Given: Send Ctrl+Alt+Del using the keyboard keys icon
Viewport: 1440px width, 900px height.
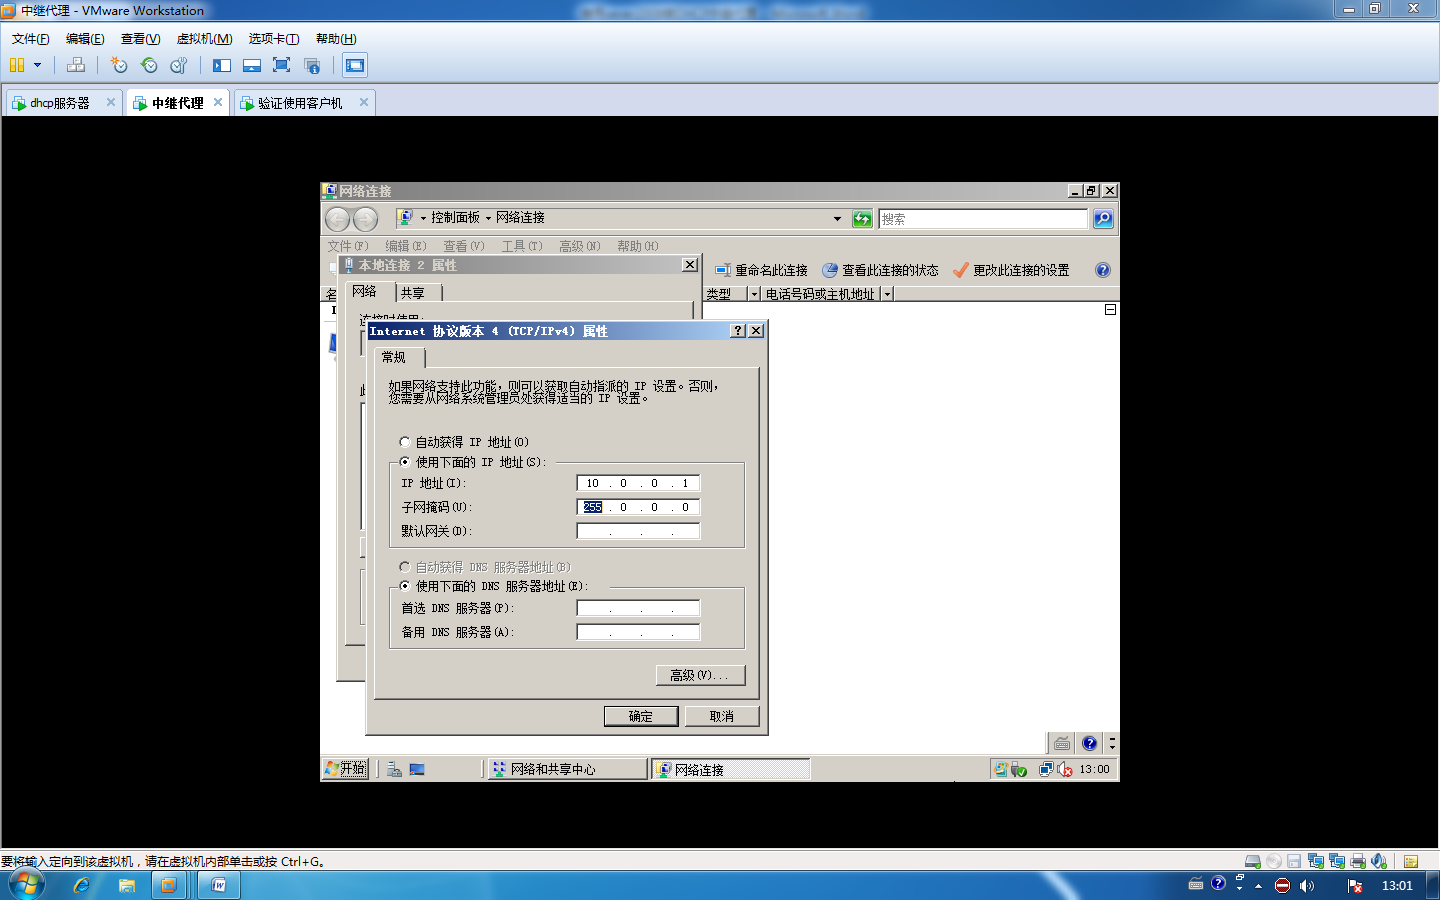Looking at the screenshot, I should point(76,65).
